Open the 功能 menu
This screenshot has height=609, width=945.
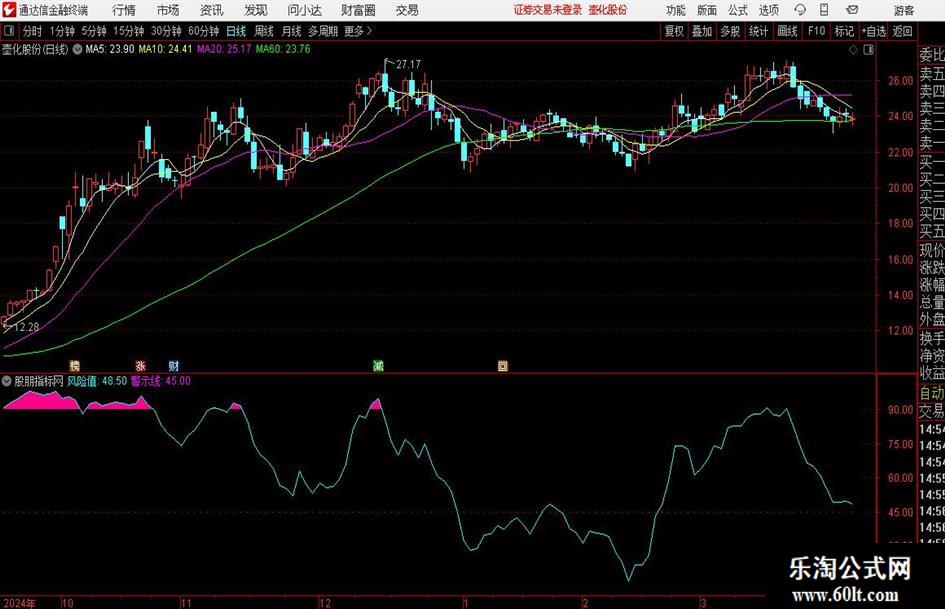tap(676, 10)
